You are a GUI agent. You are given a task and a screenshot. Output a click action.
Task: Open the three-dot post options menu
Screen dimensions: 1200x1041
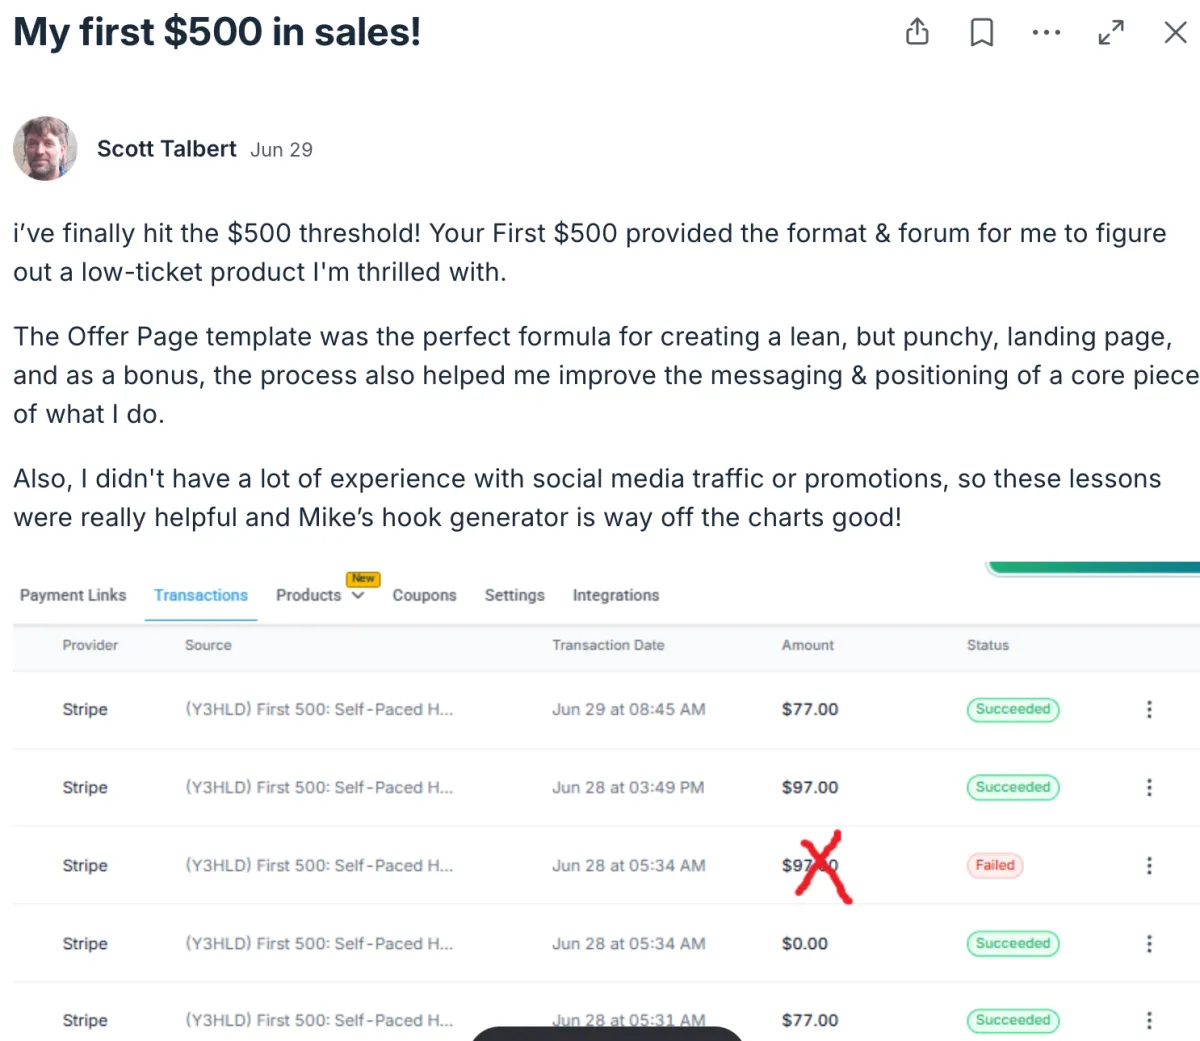[x=1046, y=33]
